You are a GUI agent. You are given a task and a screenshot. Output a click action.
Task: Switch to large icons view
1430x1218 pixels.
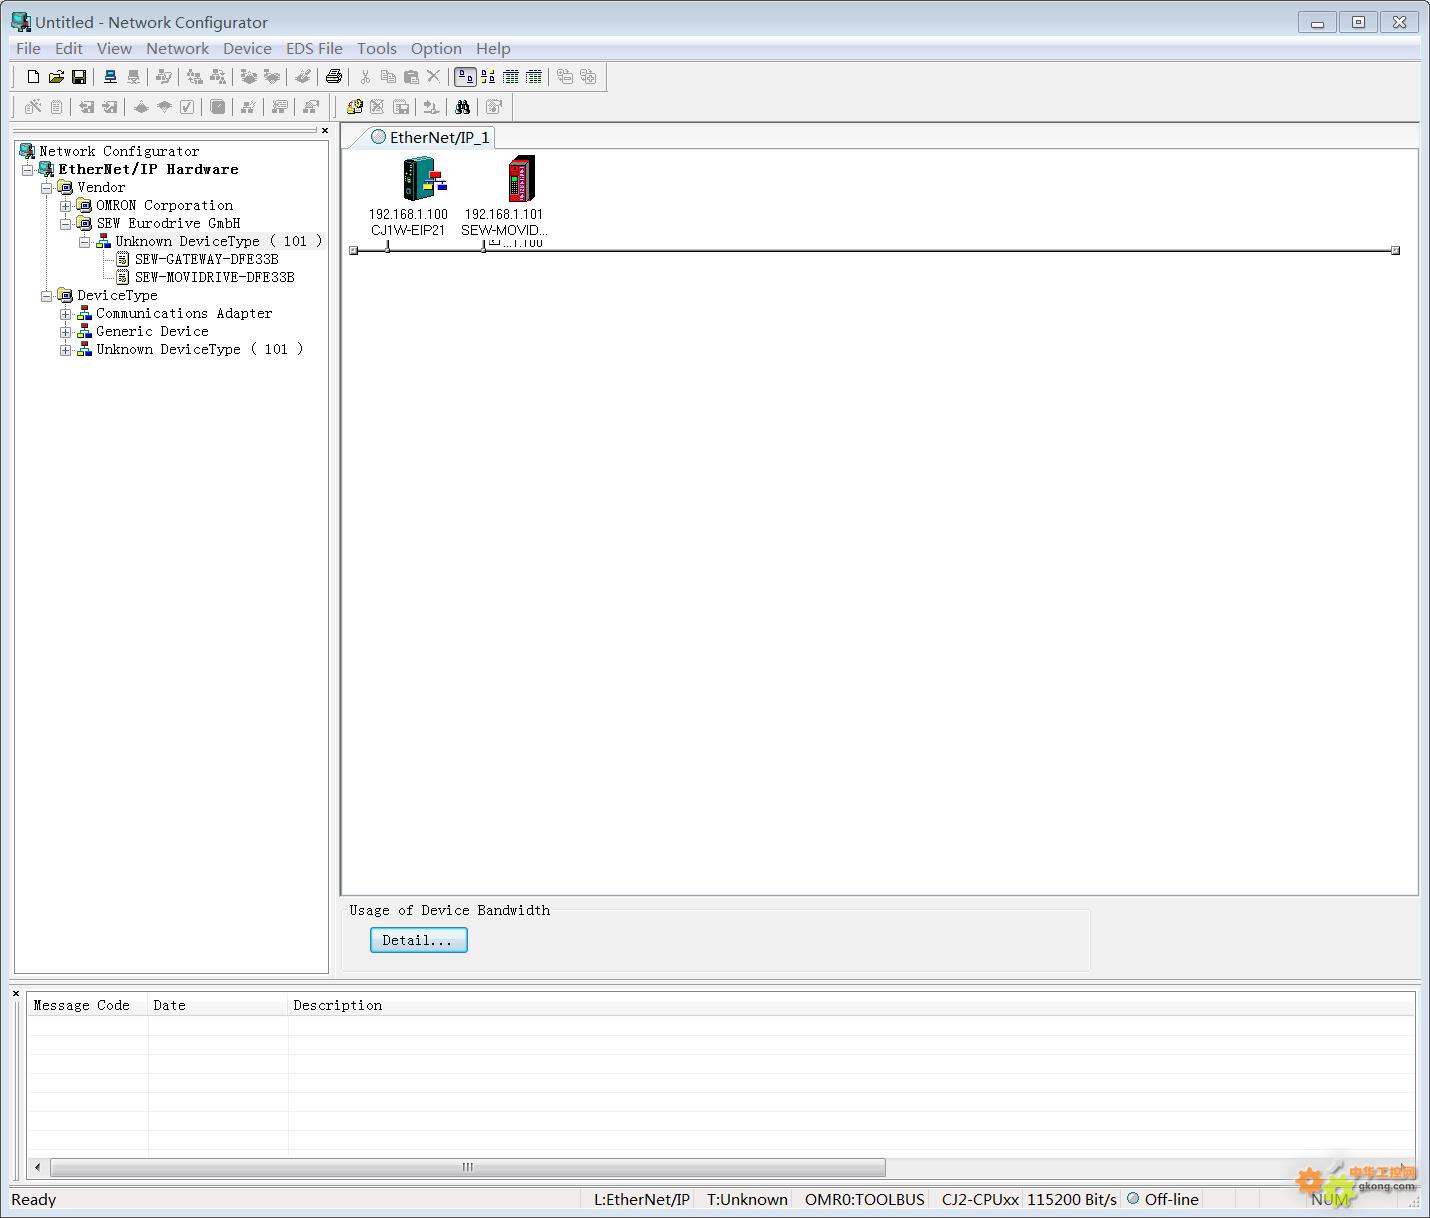point(465,77)
